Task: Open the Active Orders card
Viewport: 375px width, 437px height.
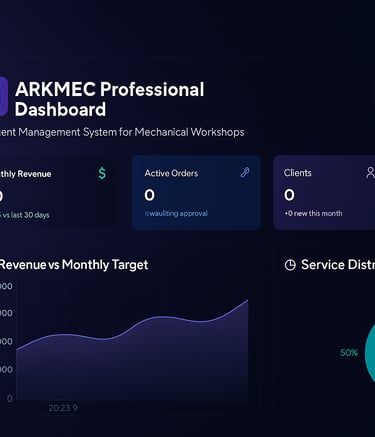Action: [x=196, y=192]
